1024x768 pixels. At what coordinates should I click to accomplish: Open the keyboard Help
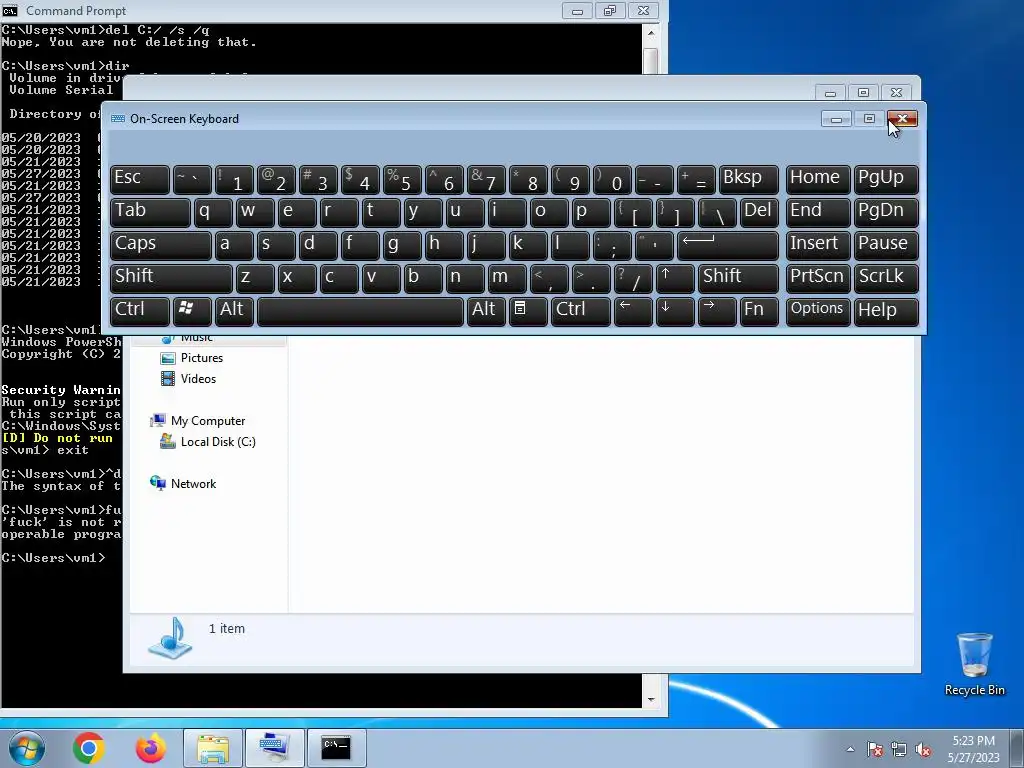[x=886, y=311]
